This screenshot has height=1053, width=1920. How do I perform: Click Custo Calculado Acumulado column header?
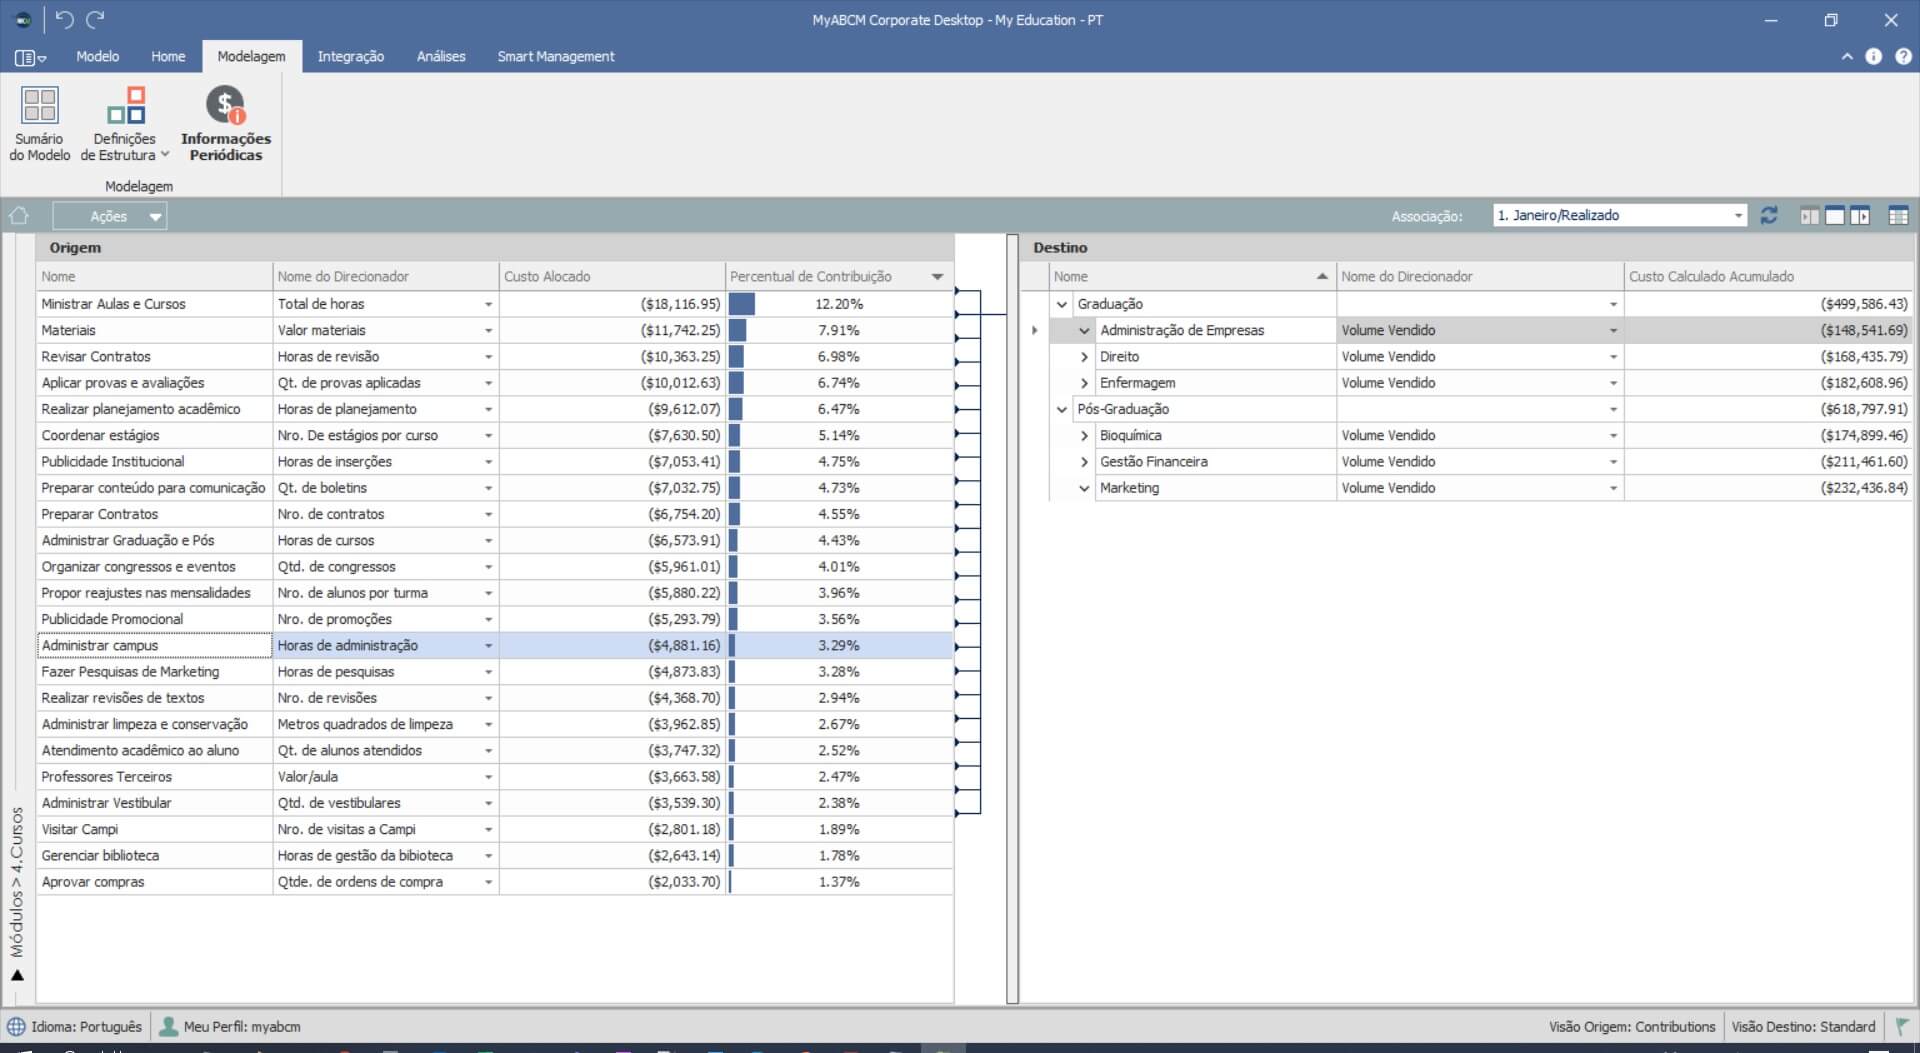[1768, 276]
